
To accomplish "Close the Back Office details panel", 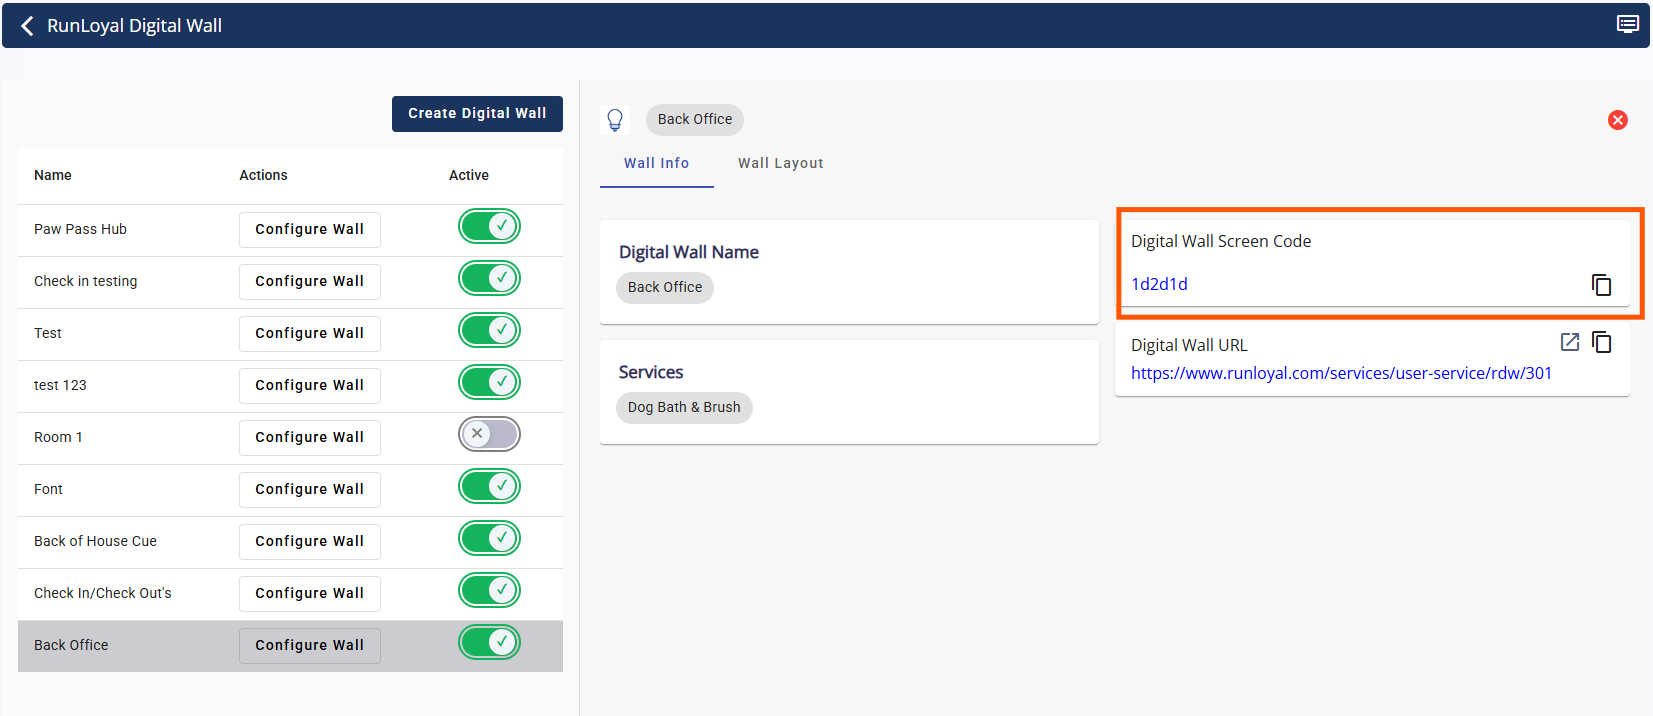I will click(x=1617, y=120).
